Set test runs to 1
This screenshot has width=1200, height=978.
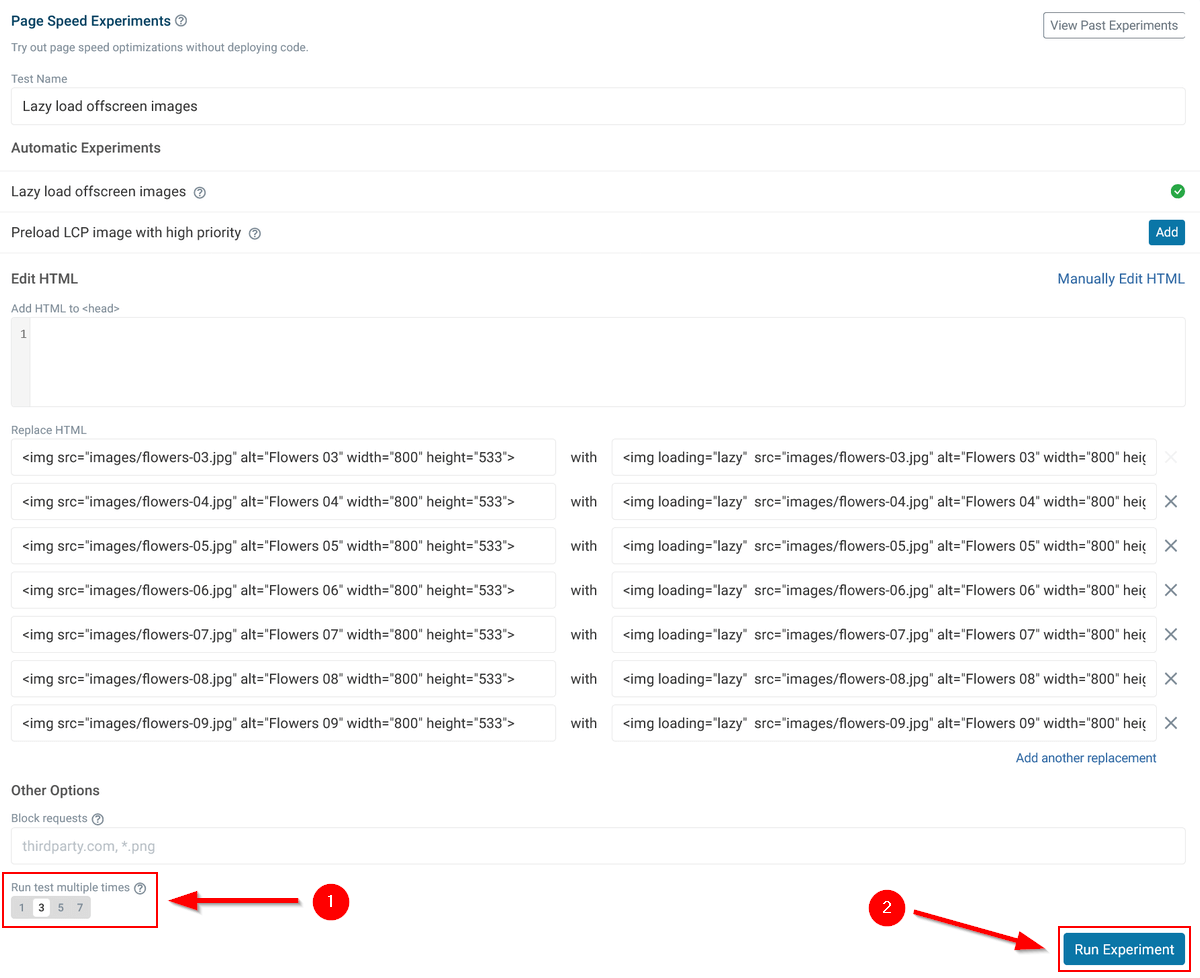tap(22, 908)
